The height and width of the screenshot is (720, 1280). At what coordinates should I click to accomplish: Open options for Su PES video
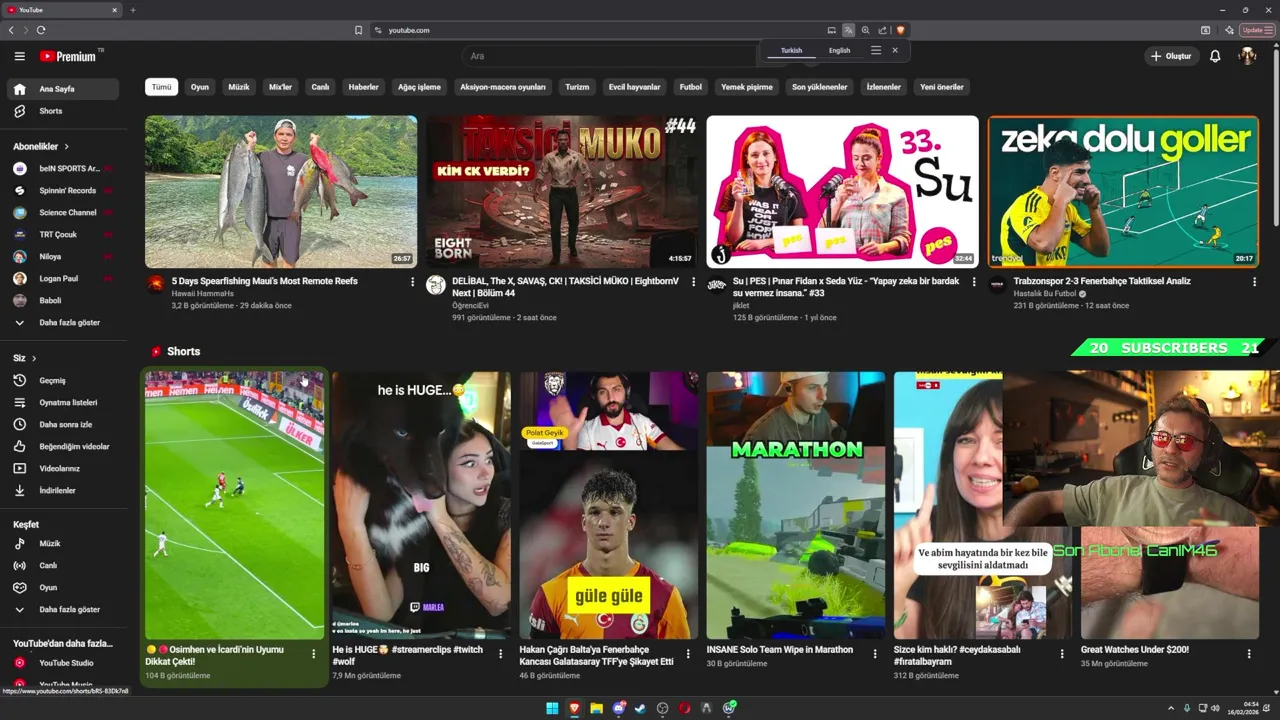pos(974,282)
